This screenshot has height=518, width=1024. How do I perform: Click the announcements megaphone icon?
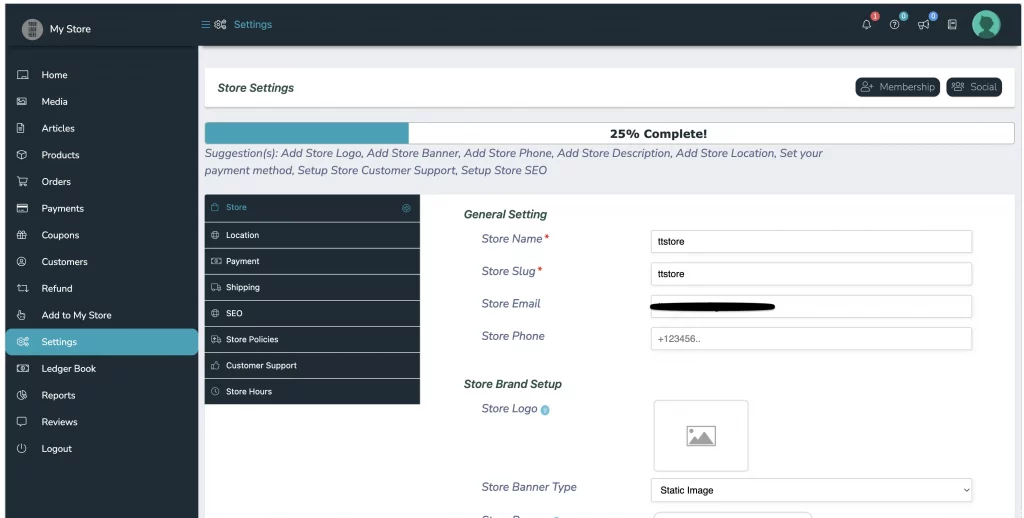(x=923, y=25)
